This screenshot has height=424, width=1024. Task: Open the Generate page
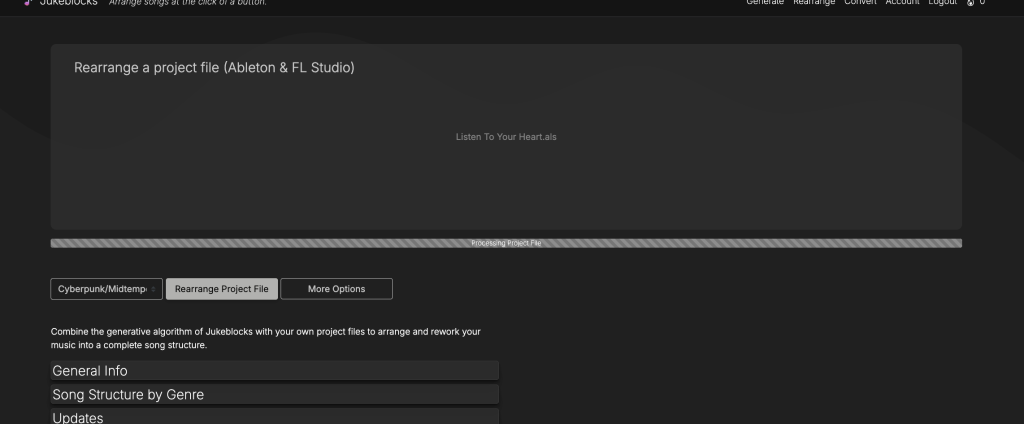(765, 3)
